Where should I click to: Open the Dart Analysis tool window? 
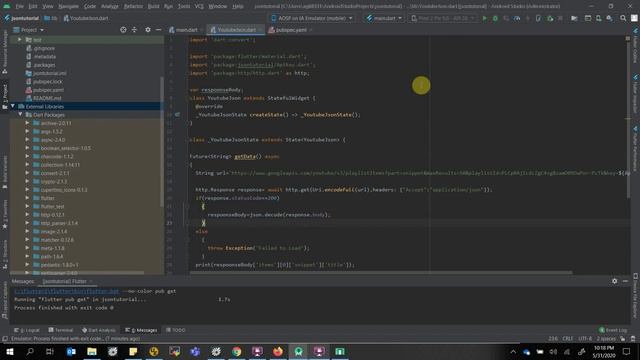pyautogui.click(x=99, y=330)
